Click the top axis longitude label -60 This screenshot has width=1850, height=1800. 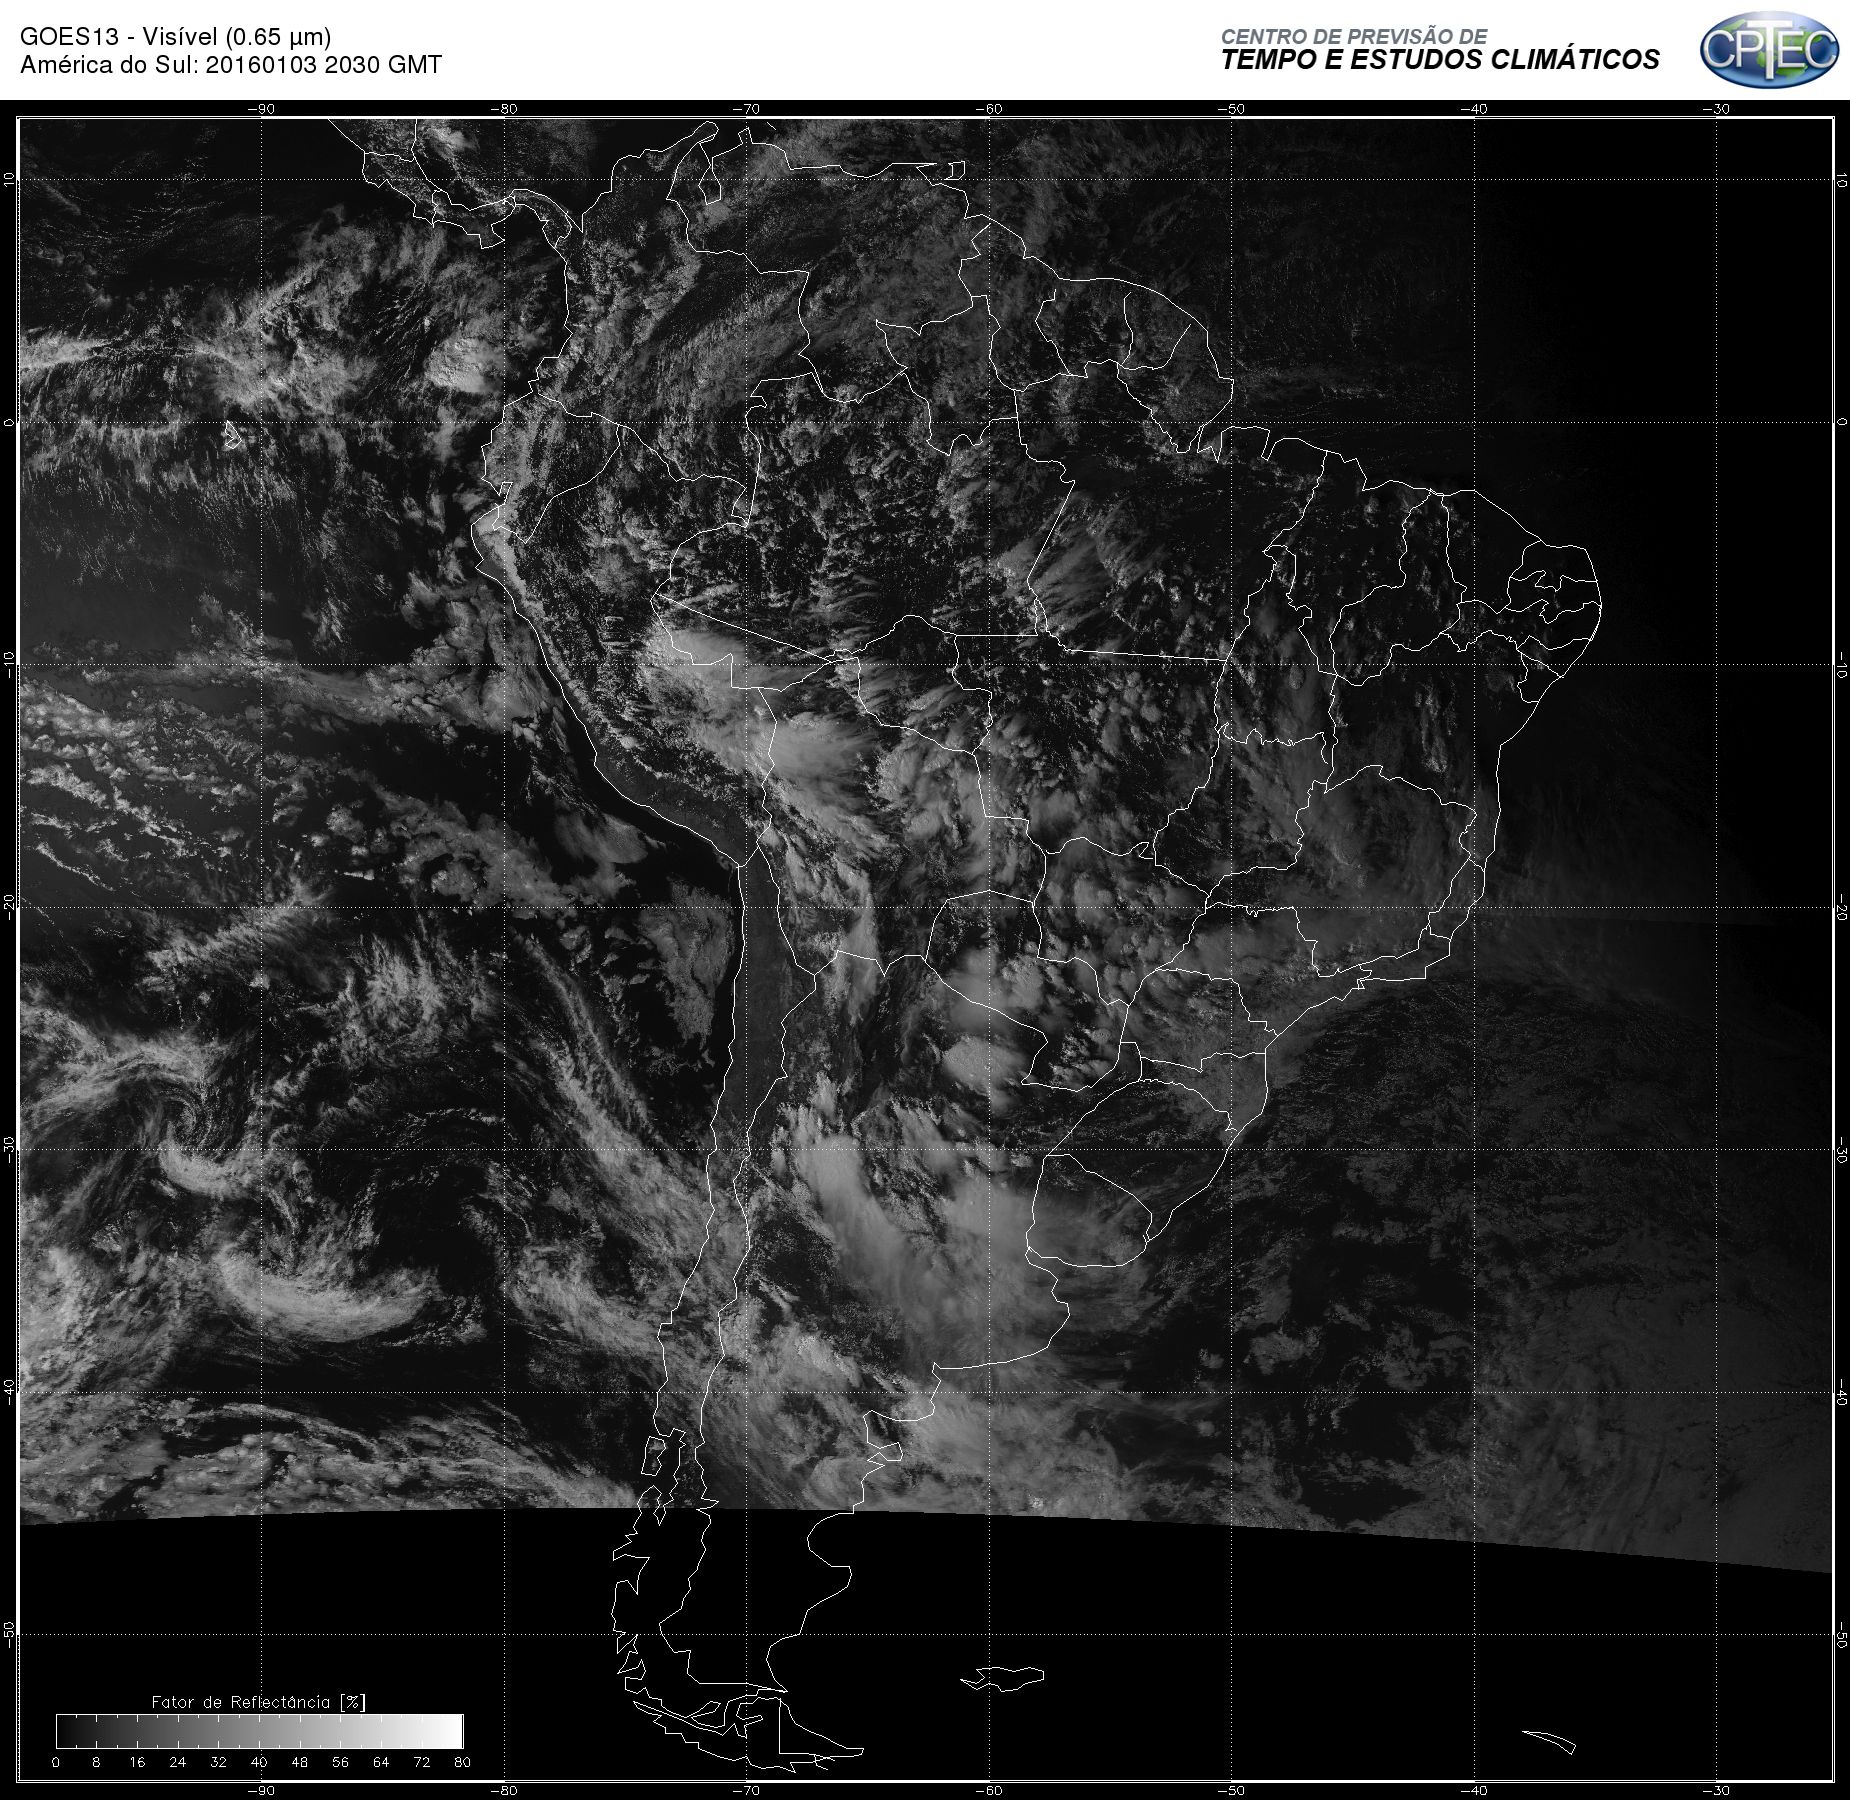(x=988, y=109)
